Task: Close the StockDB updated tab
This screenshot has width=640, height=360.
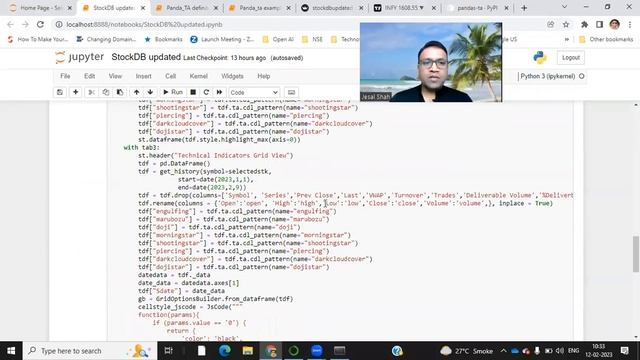Action: tap(143, 8)
